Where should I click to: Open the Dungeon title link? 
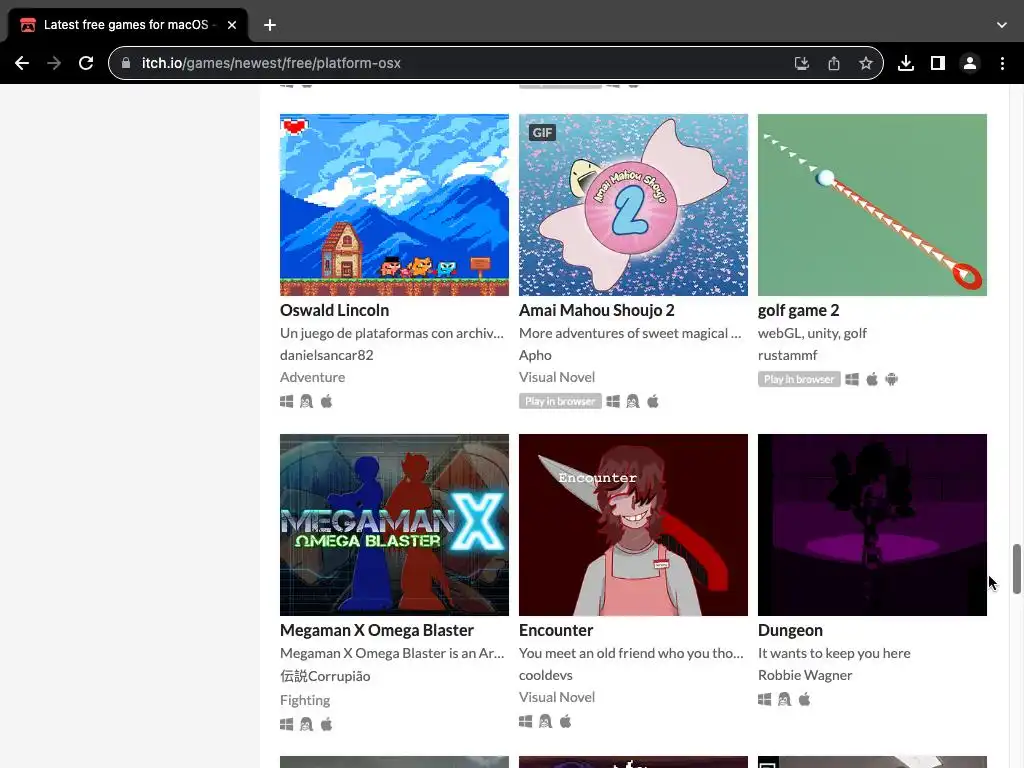point(790,630)
